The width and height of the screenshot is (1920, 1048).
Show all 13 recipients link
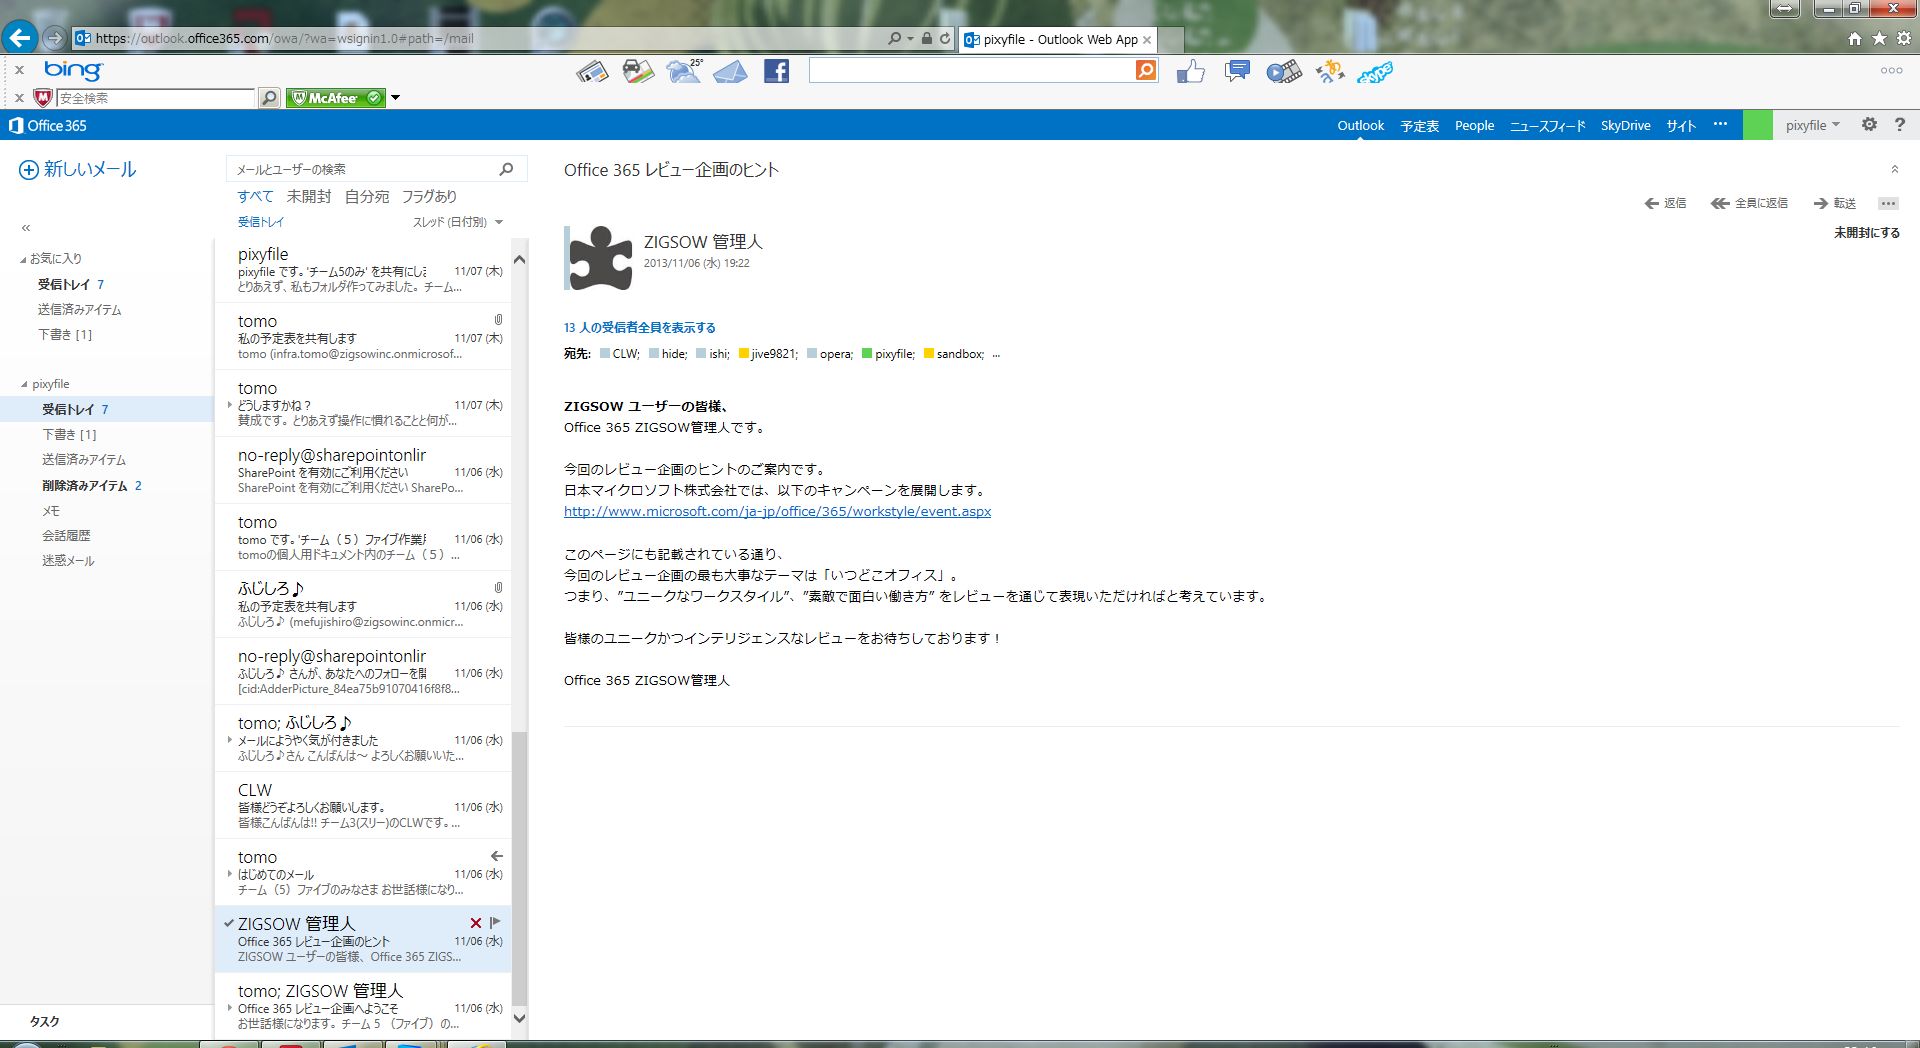(639, 327)
